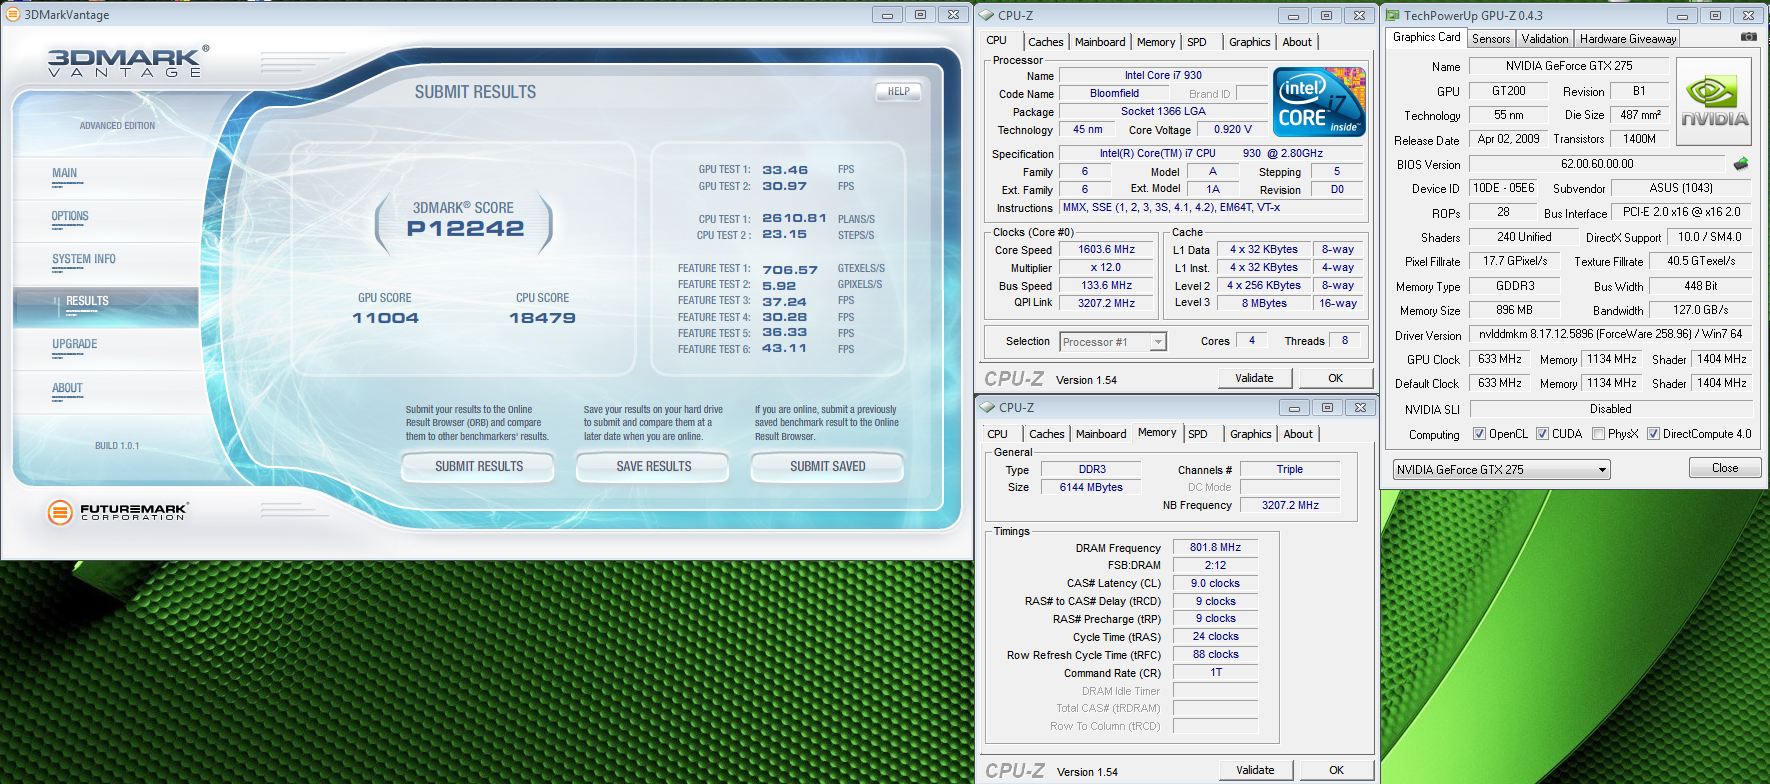This screenshot has width=1770, height=784.
Task: Open Hardware Giveaway tab in GPU-Z
Action: point(1628,39)
